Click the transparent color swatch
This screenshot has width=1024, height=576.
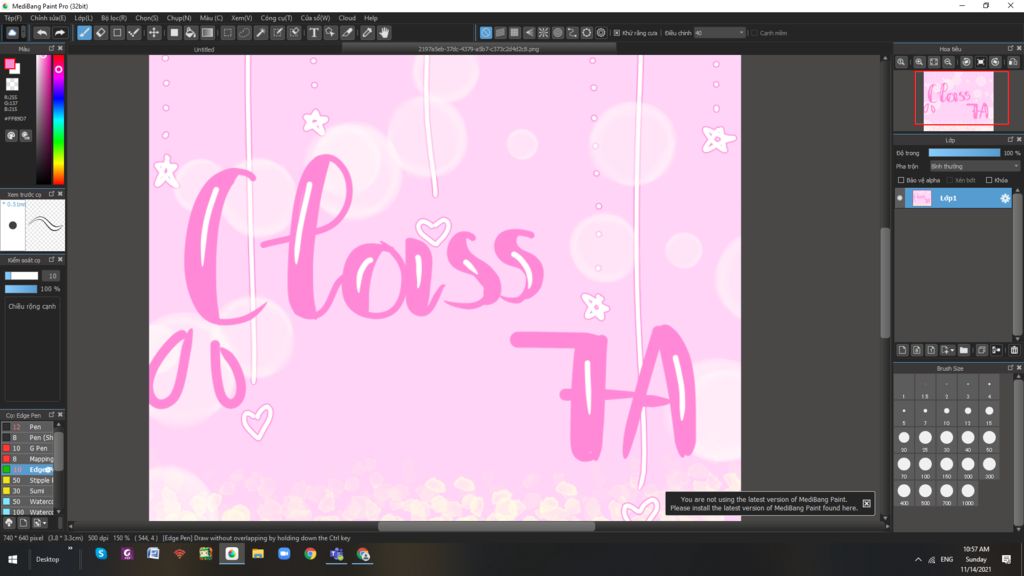tap(12, 84)
